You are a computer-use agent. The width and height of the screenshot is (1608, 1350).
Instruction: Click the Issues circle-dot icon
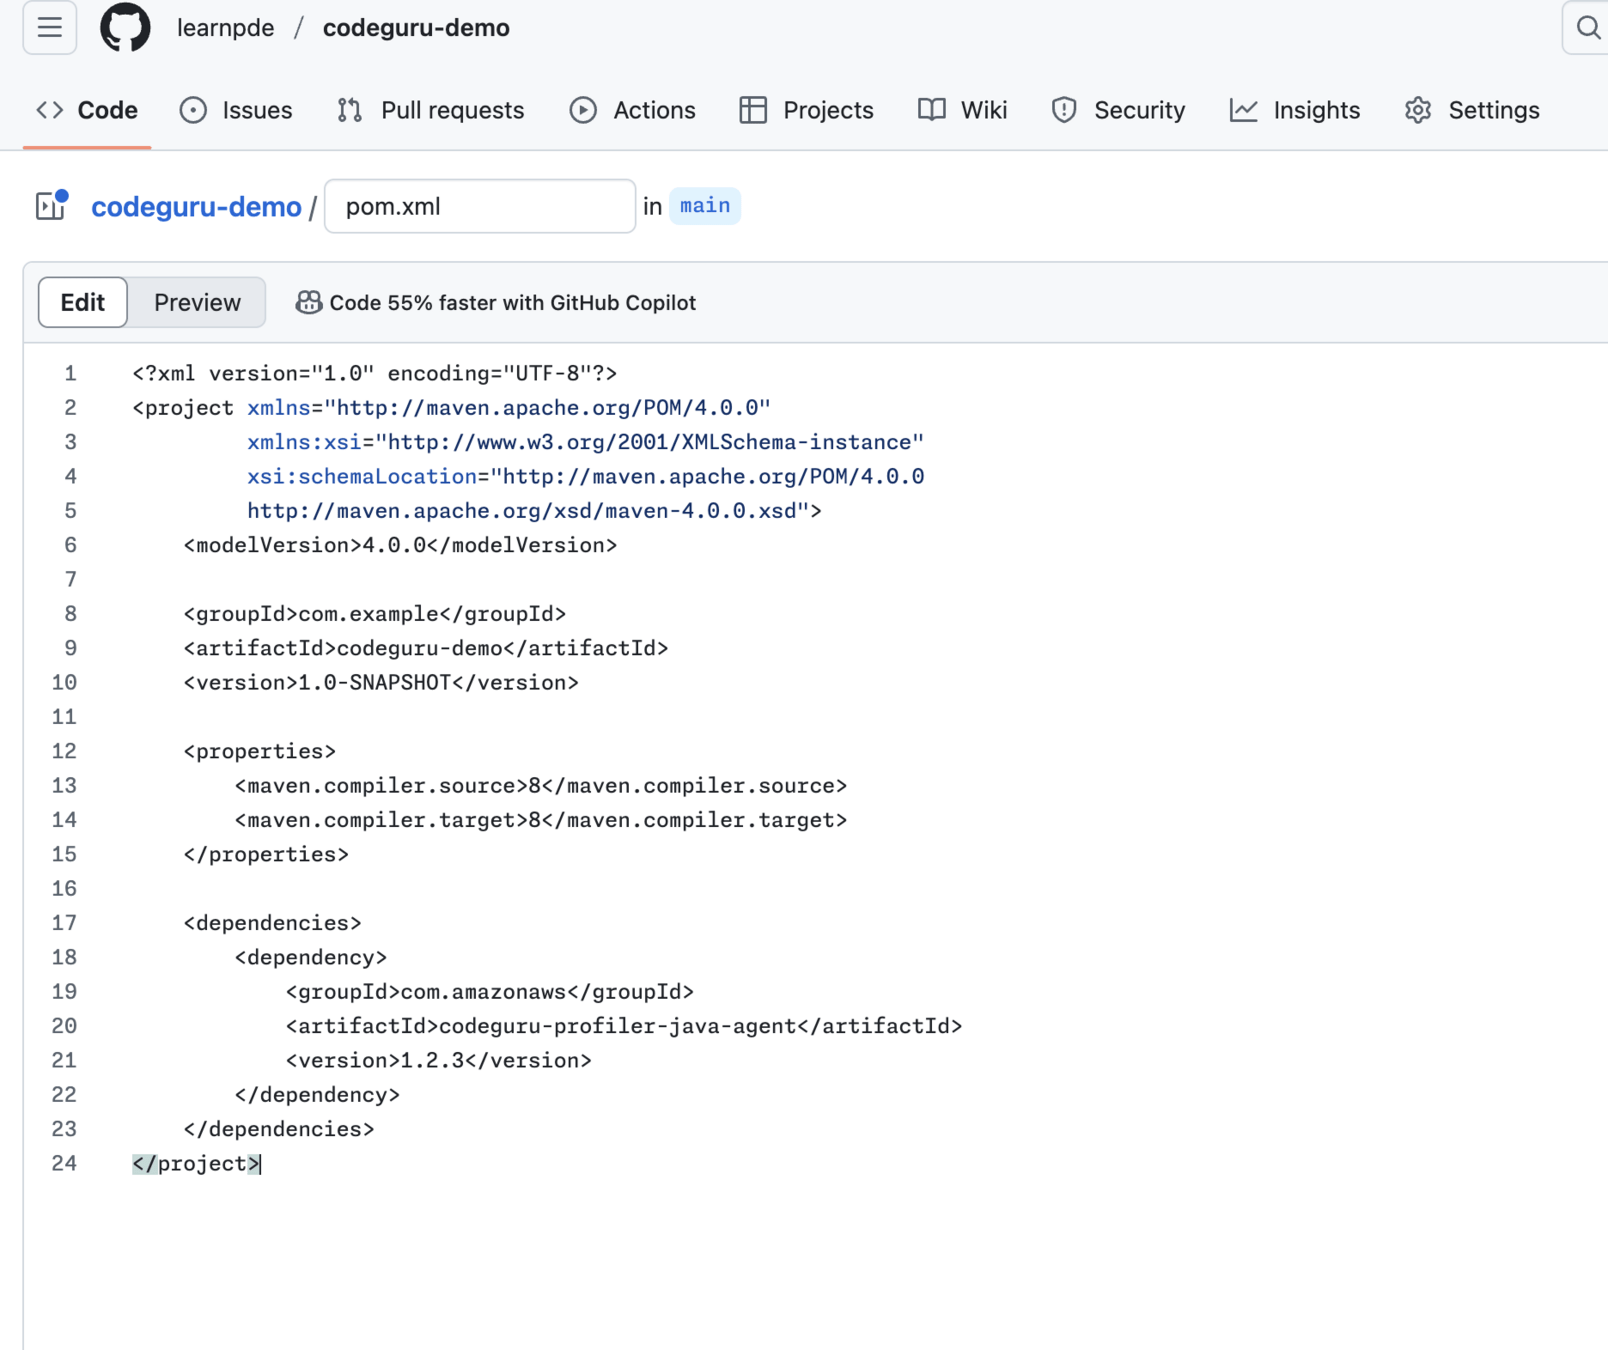(193, 110)
